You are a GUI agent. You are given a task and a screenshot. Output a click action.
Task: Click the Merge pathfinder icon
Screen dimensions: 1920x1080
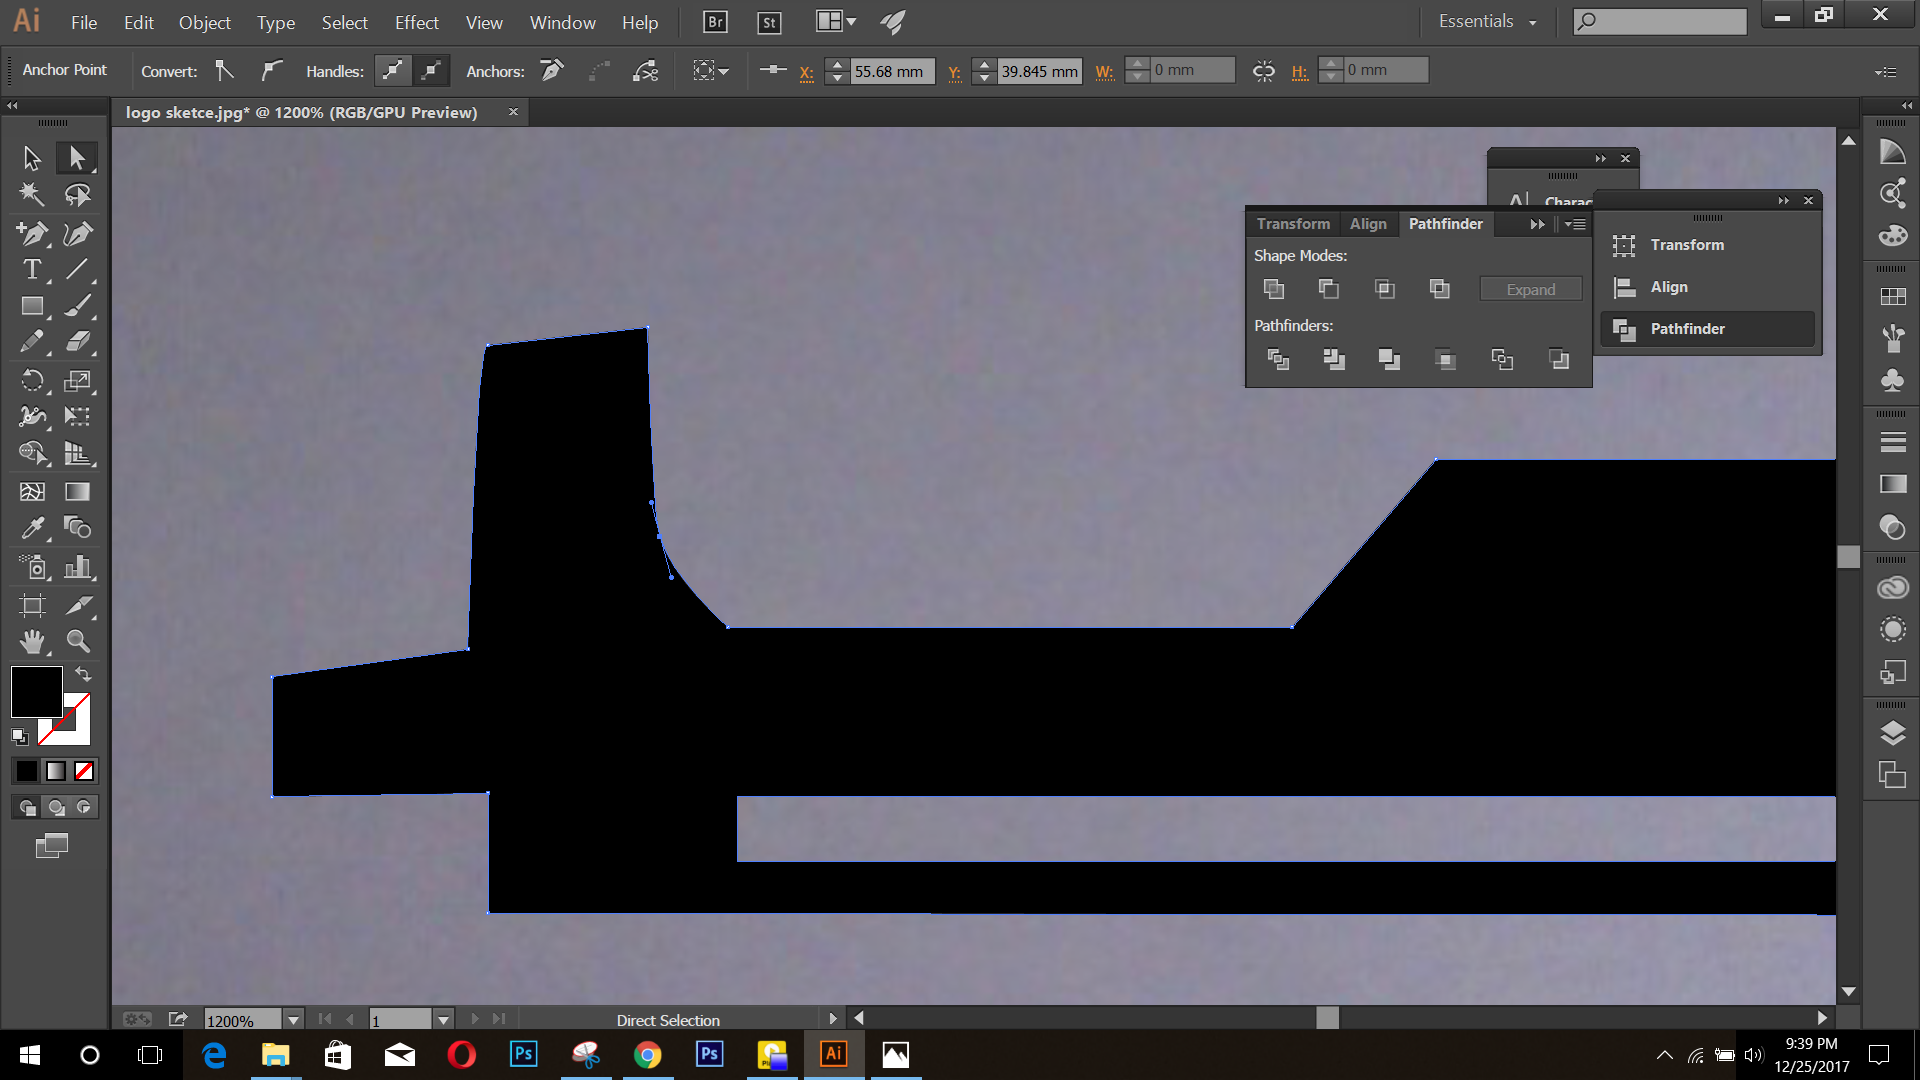pos(1389,359)
